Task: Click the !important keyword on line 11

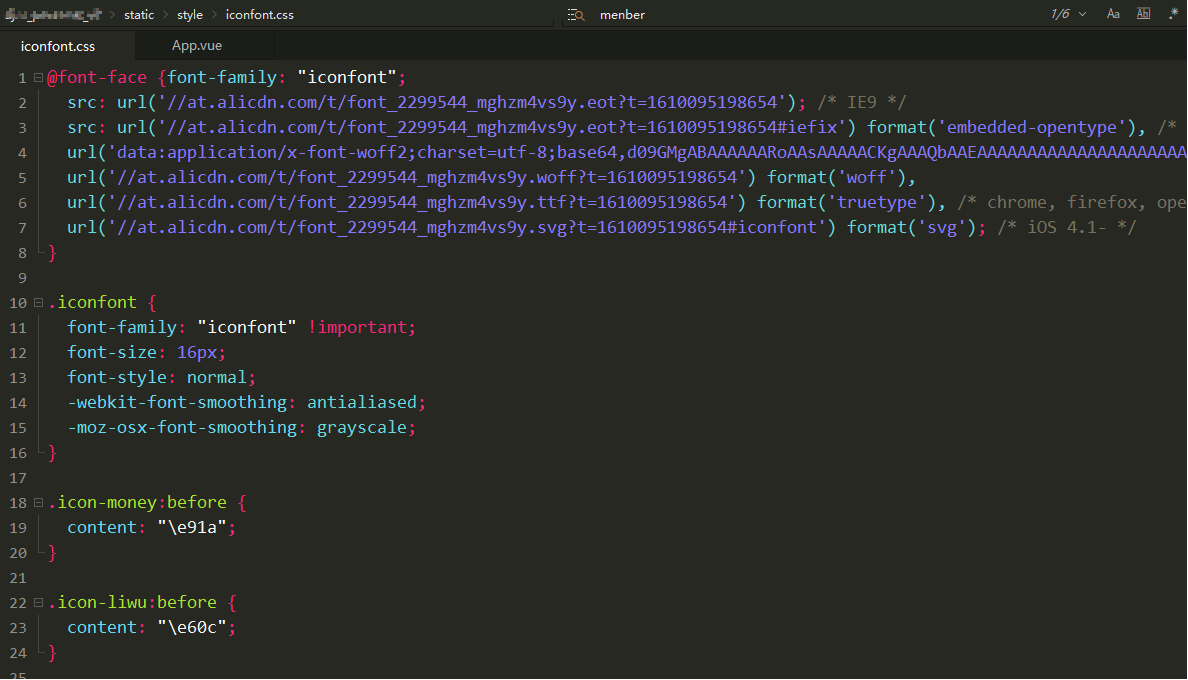Action: coord(358,327)
